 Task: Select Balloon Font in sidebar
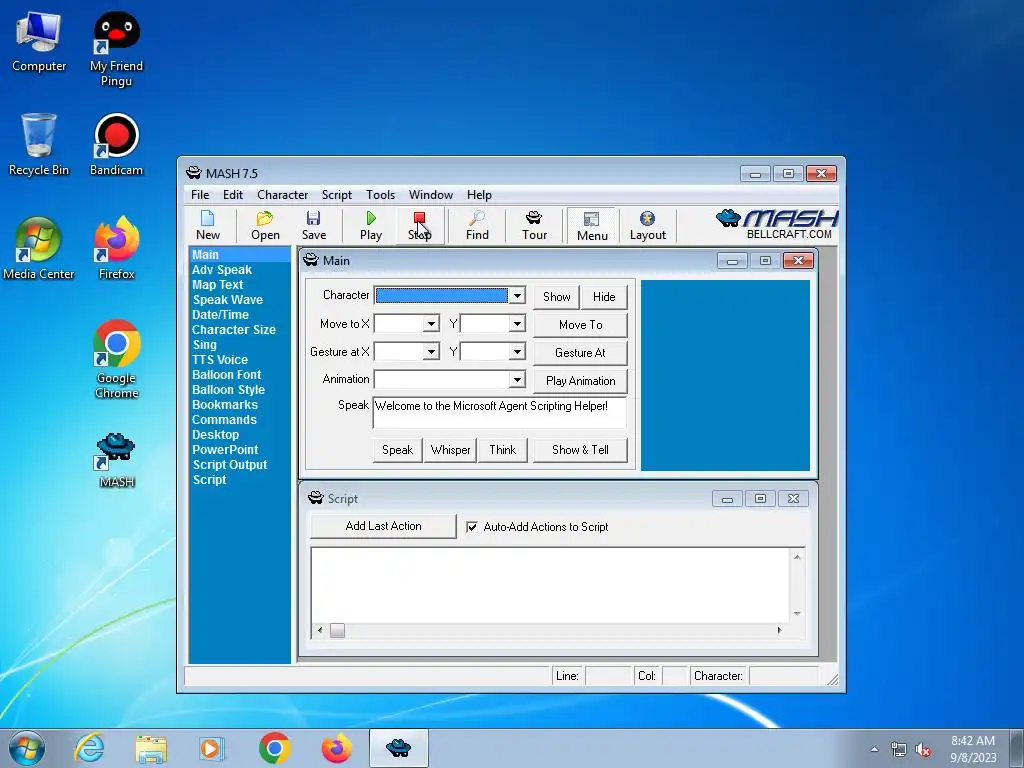pos(226,375)
